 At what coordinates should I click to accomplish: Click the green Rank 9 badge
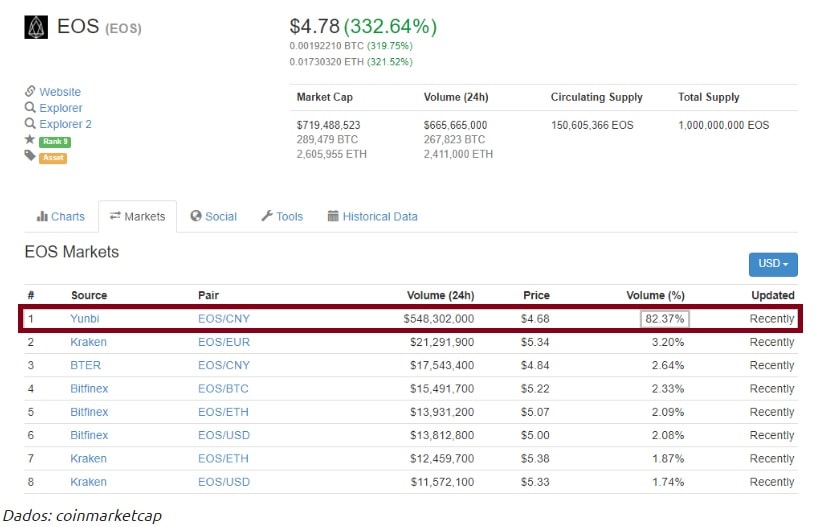[x=54, y=142]
